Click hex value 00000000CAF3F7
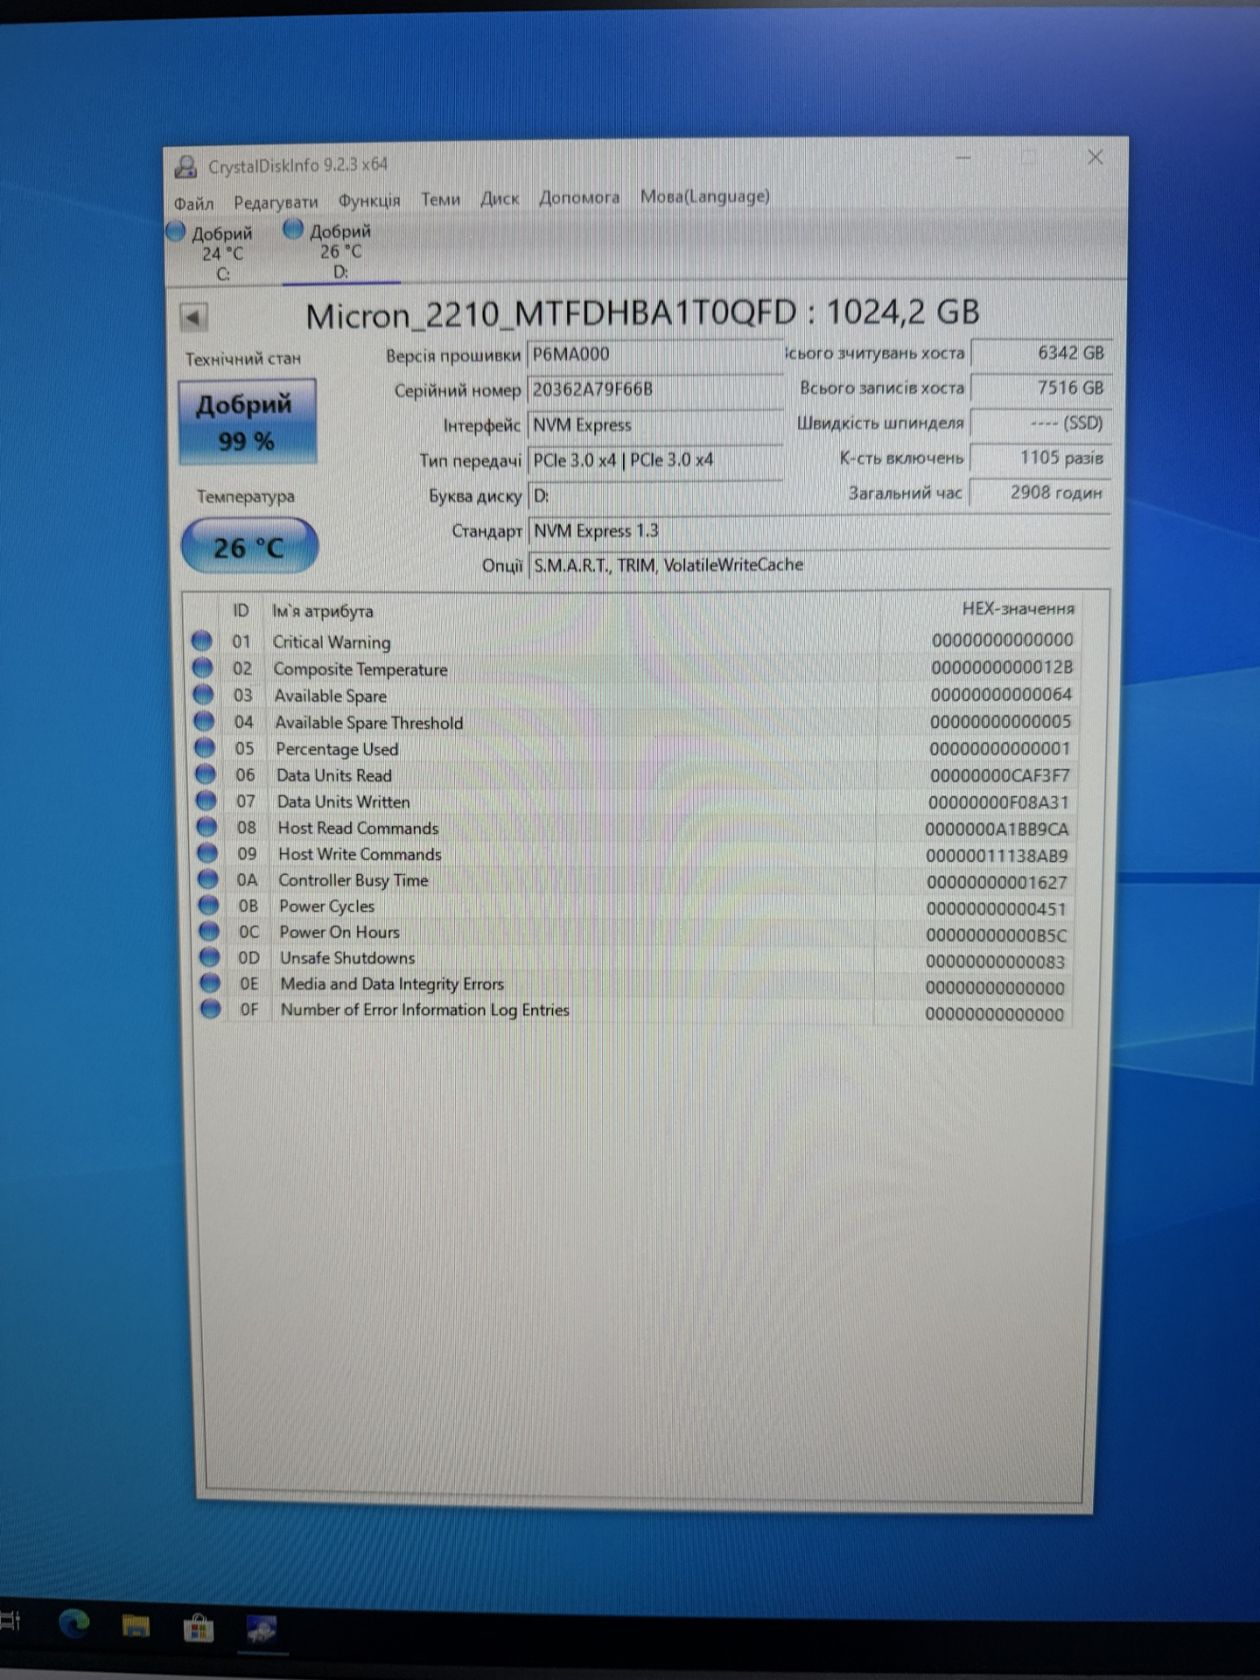The image size is (1260, 1680). tap(999, 775)
